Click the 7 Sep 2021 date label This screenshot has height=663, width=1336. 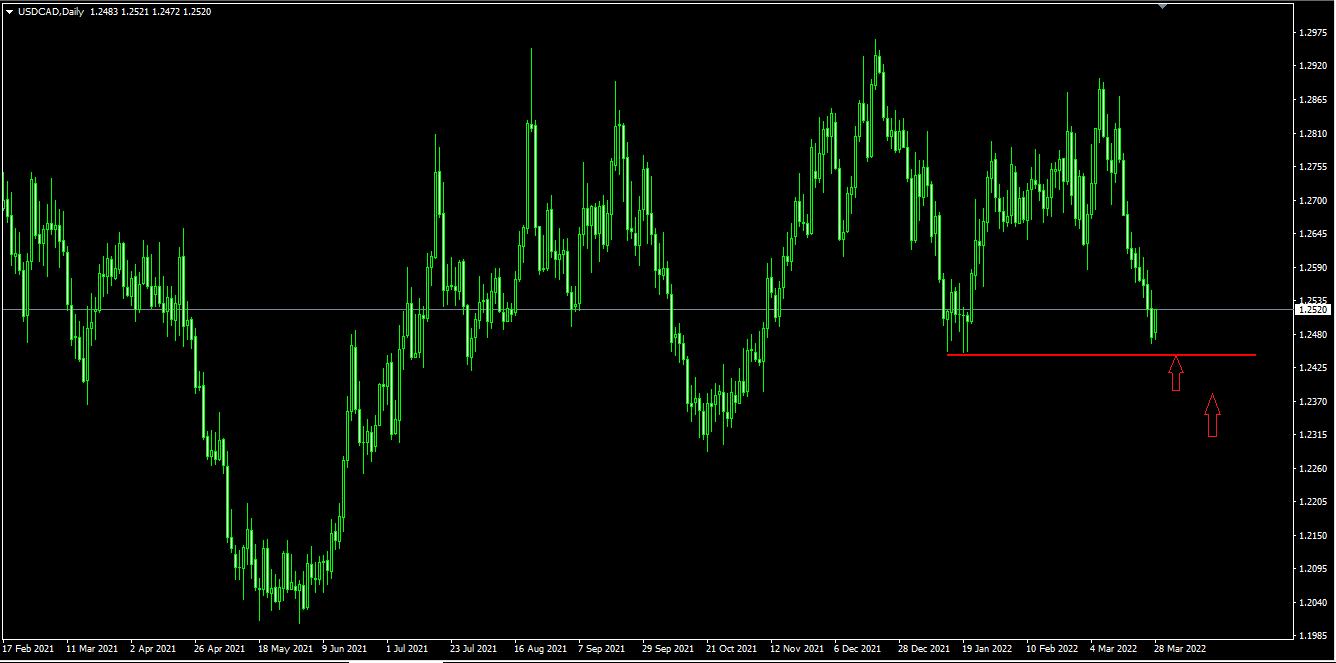point(601,648)
